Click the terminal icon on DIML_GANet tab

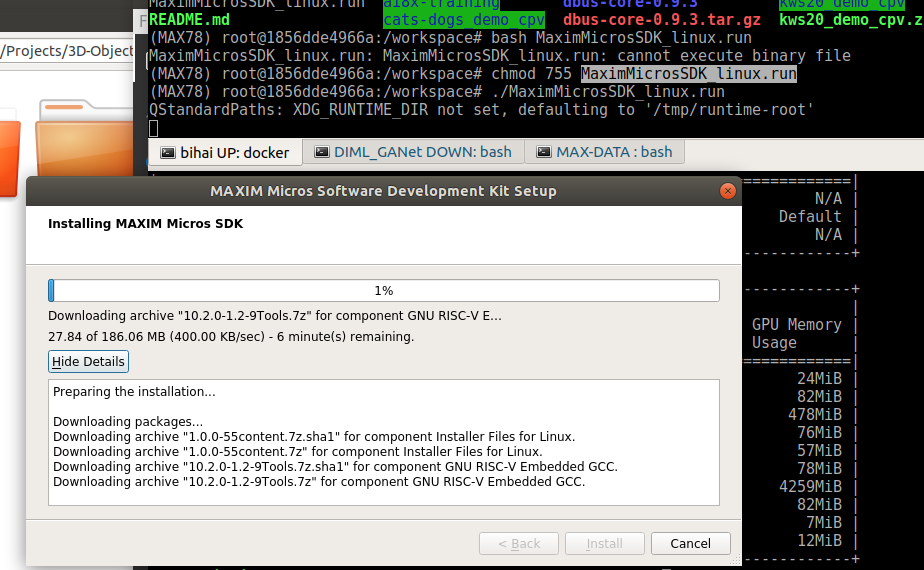click(322, 152)
